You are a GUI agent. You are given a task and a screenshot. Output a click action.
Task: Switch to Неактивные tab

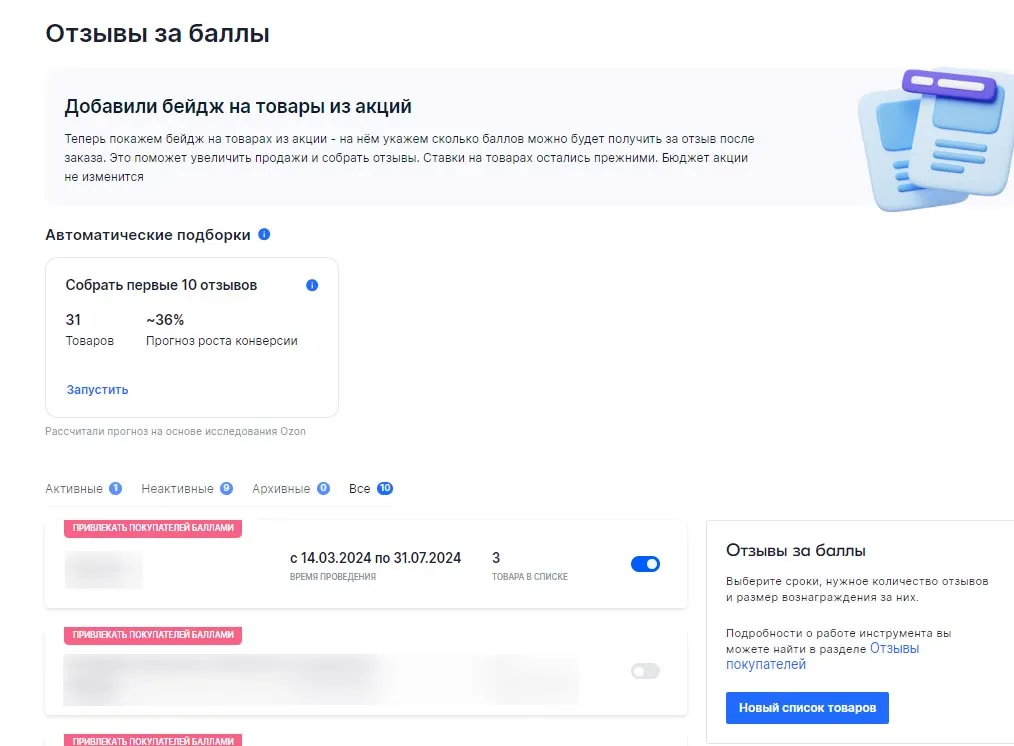[x=187, y=489]
